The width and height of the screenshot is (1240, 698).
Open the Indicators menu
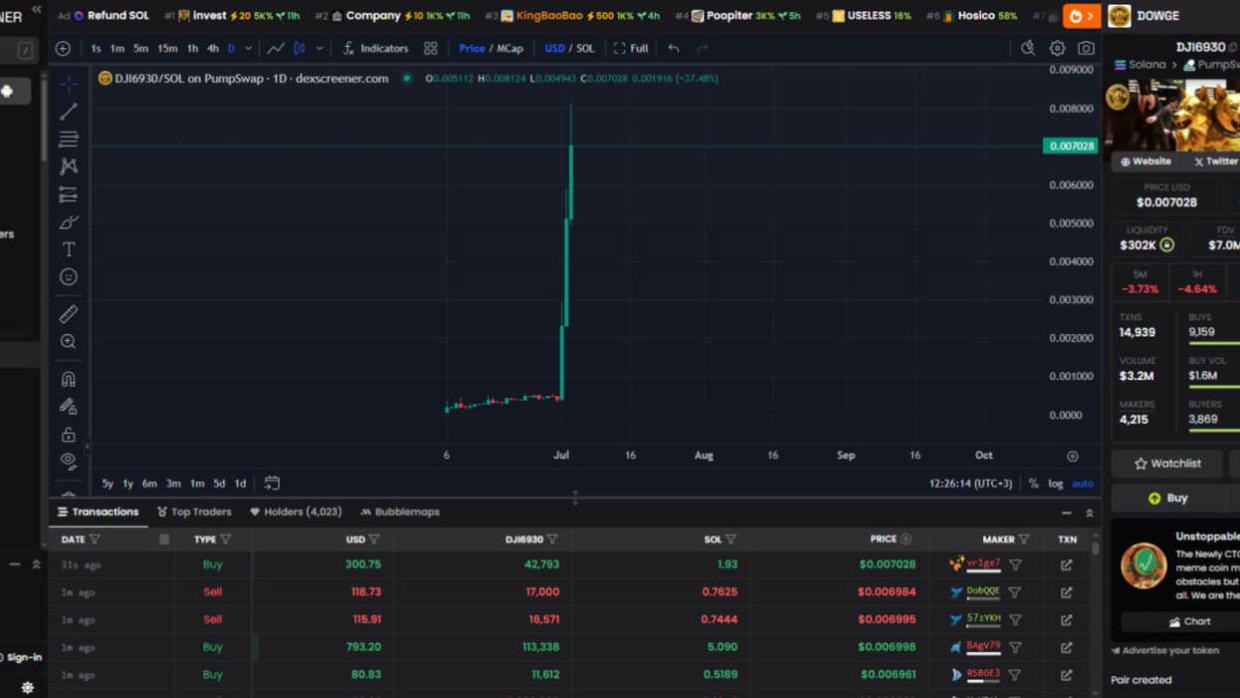tap(375, 48)
